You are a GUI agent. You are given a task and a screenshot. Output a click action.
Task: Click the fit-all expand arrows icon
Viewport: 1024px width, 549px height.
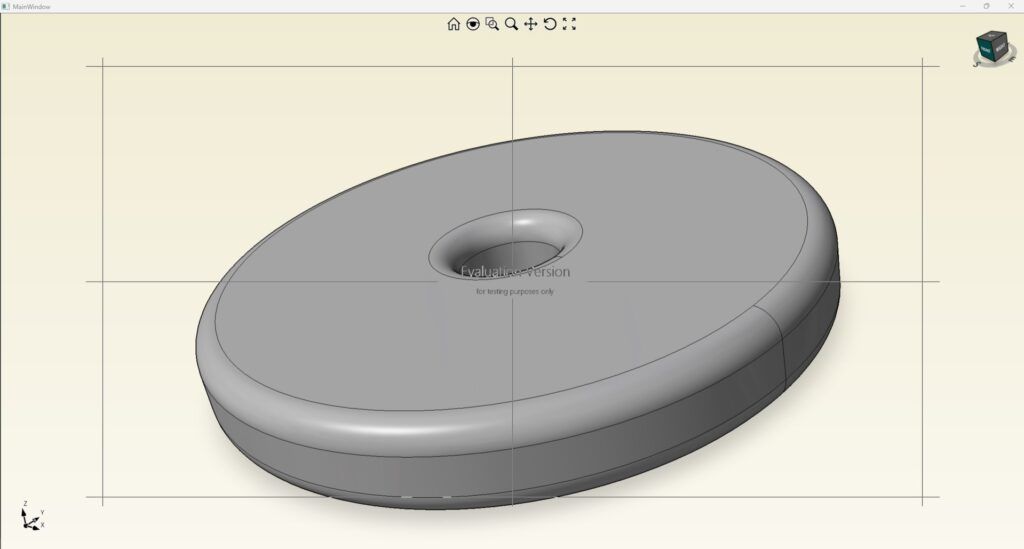tap(569, 24)
